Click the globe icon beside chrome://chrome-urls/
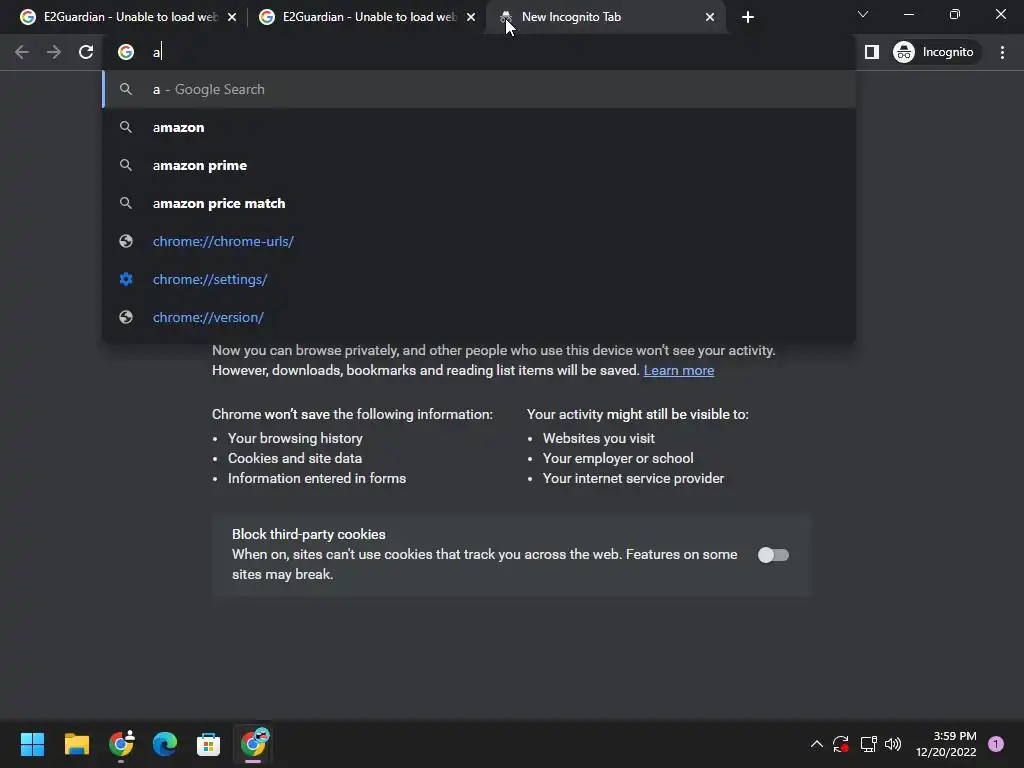The height and width of the screenshot is (768, 1024). 126,241
